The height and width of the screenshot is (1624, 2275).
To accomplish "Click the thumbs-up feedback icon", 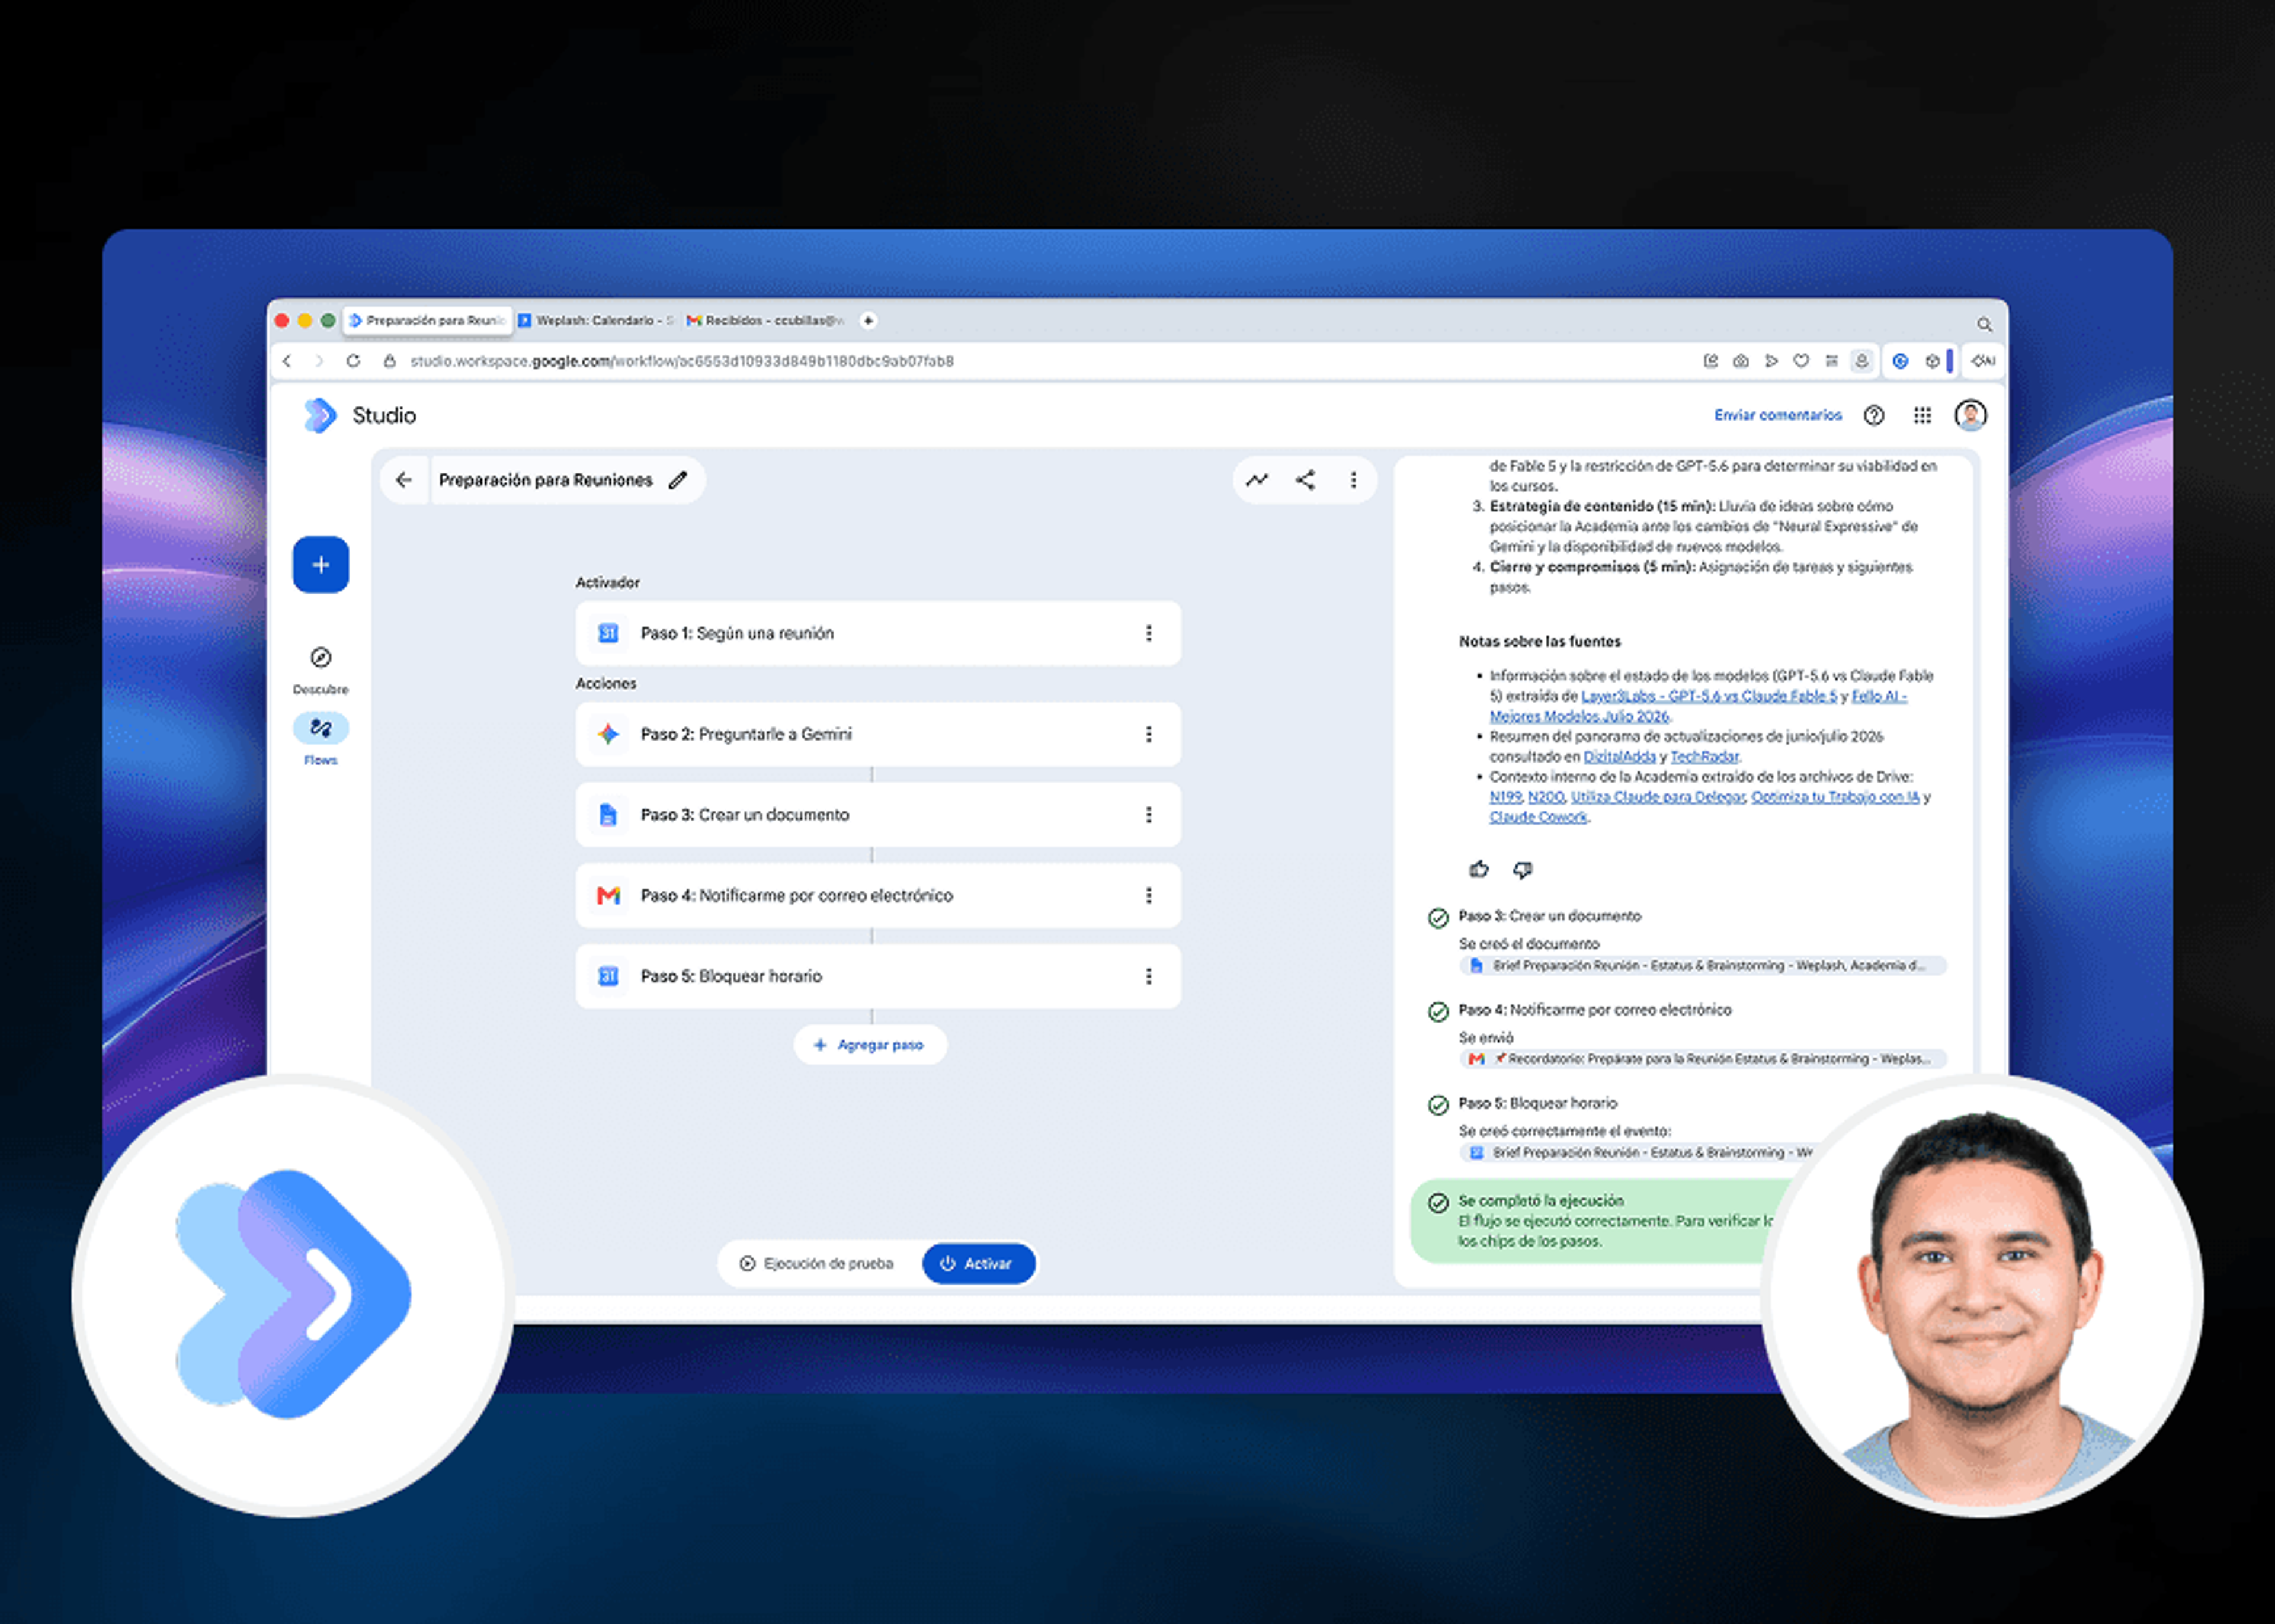I will coord(1479,869).
